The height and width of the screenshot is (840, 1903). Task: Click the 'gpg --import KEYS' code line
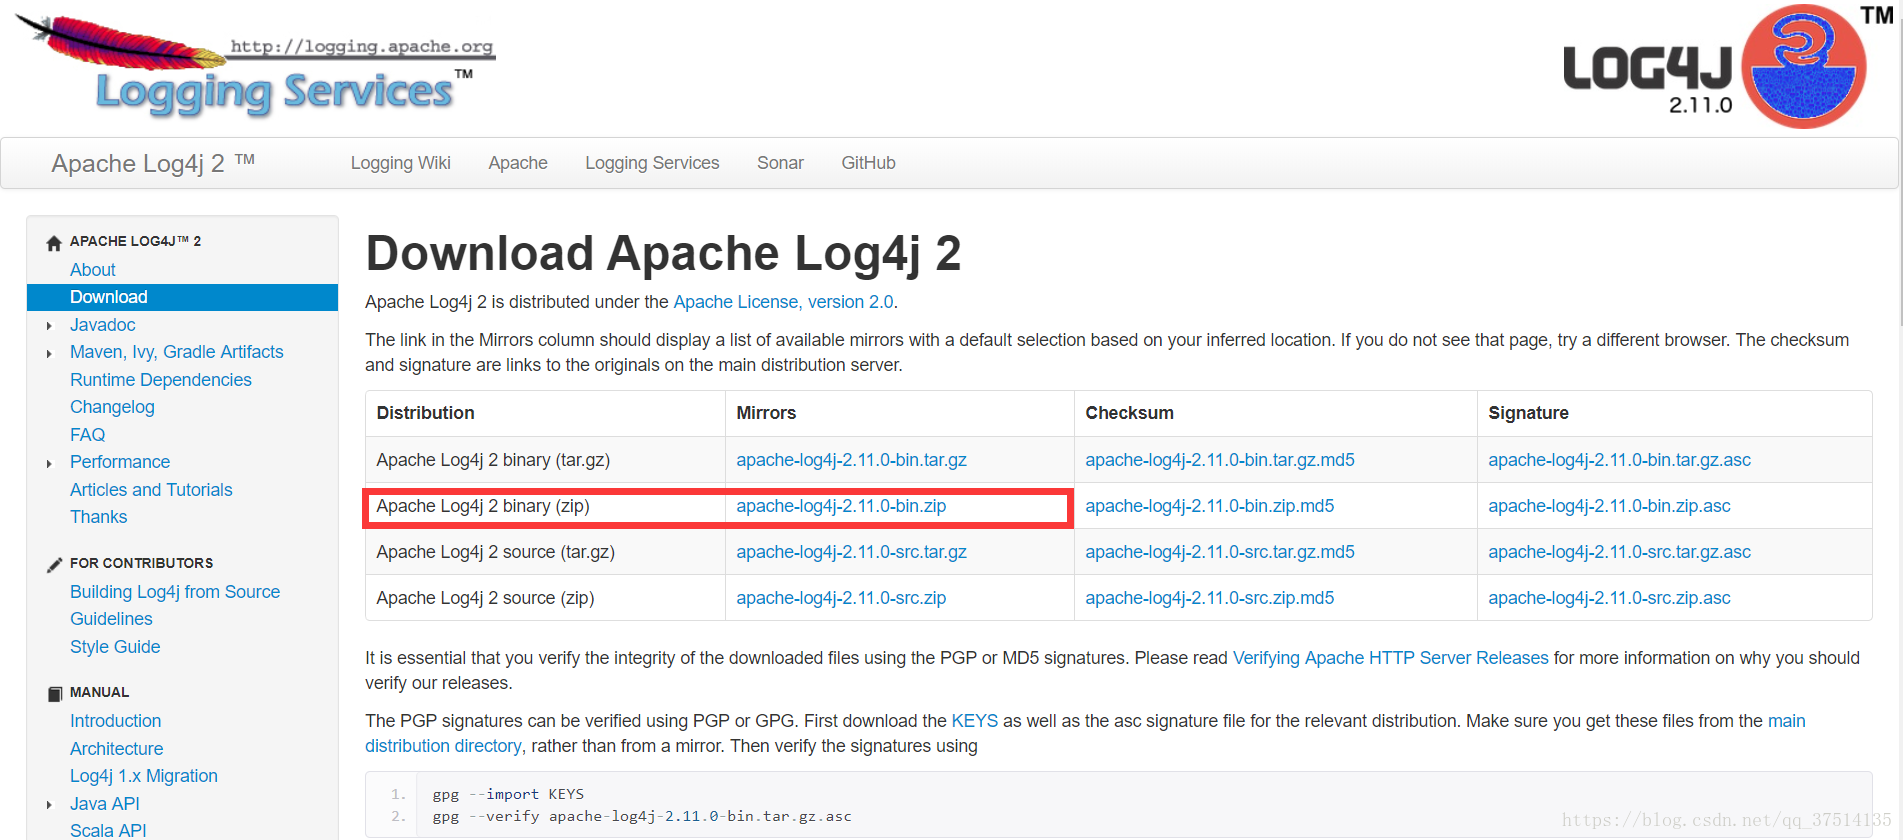pos(508,794)
